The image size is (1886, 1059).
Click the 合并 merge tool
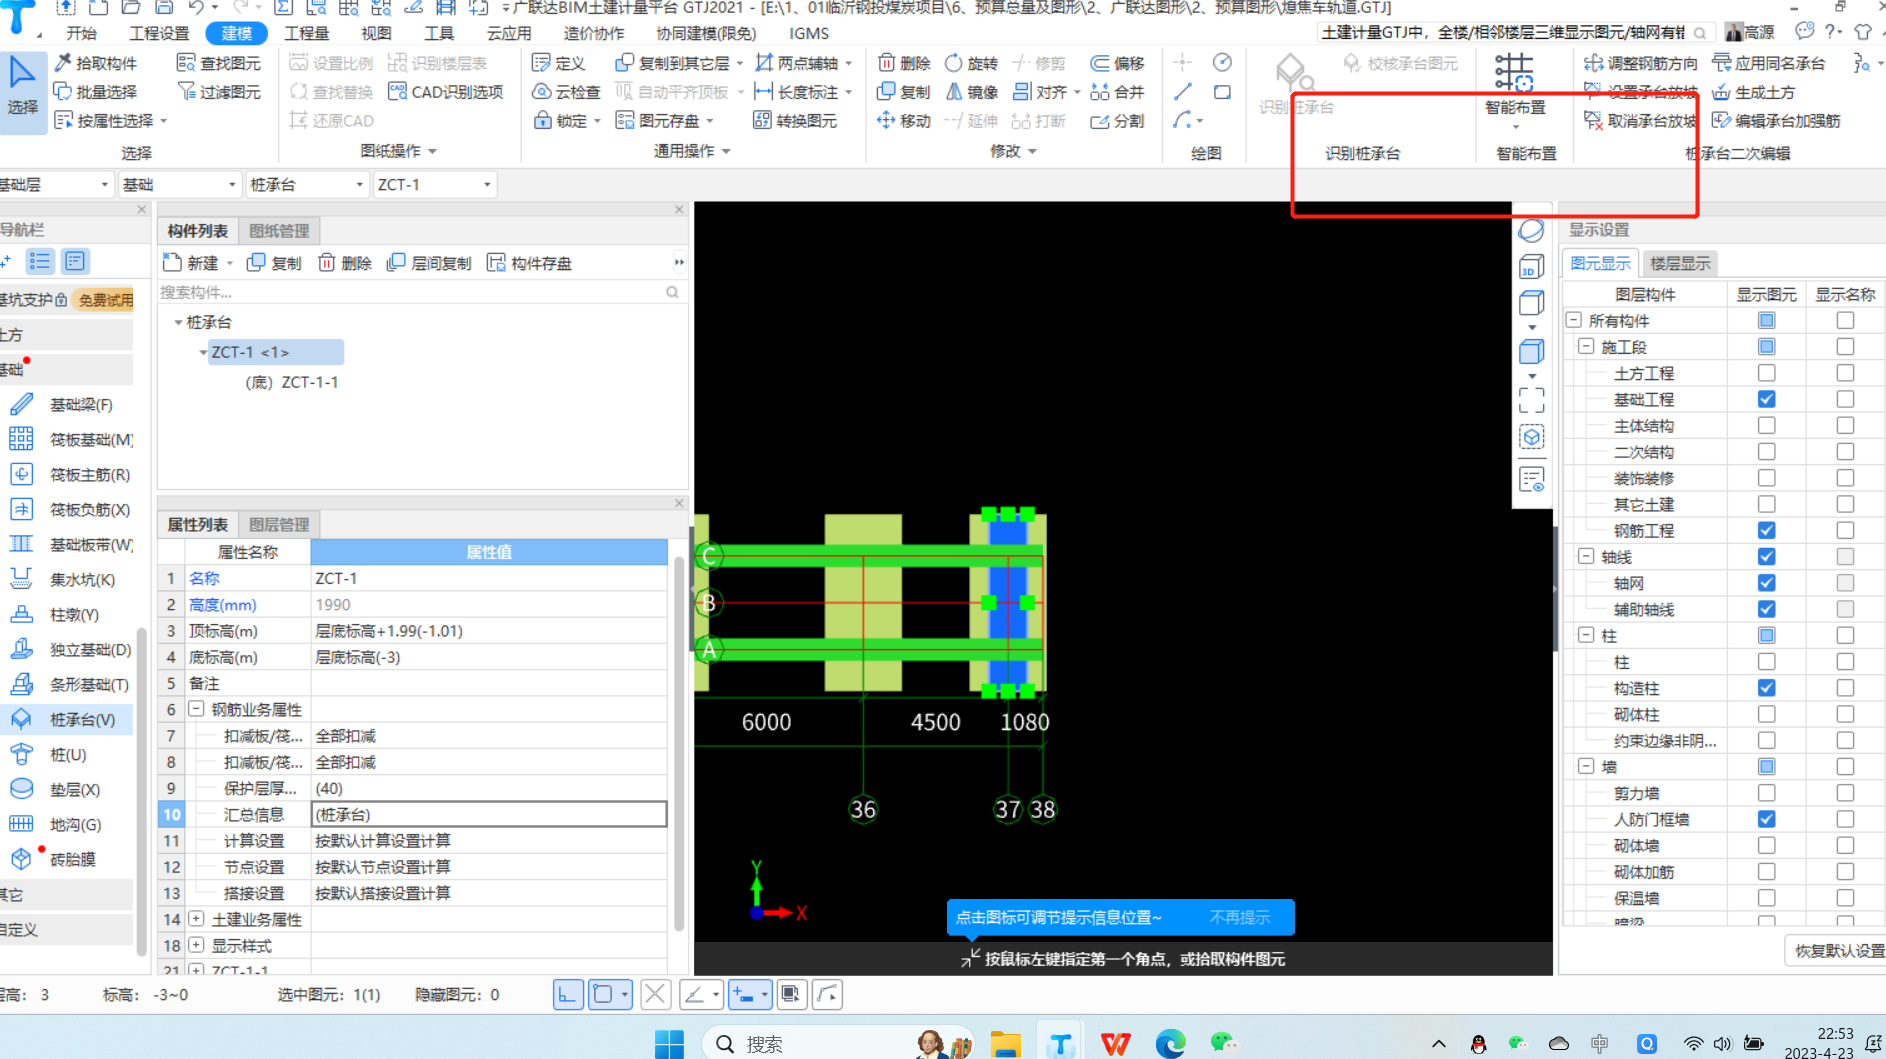tap(1117, 92)
